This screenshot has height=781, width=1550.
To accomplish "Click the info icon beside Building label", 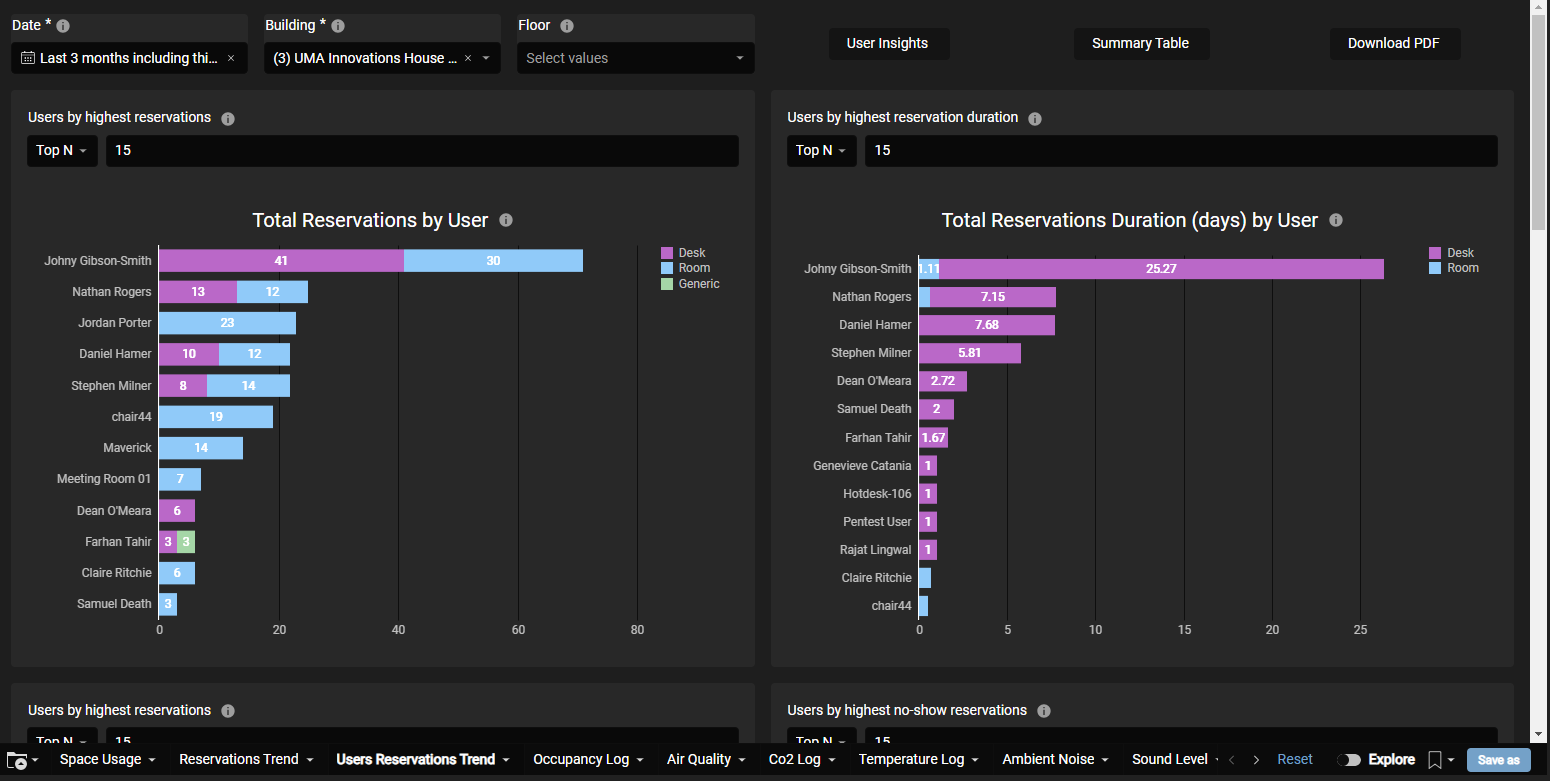I will tap(338, 26).
